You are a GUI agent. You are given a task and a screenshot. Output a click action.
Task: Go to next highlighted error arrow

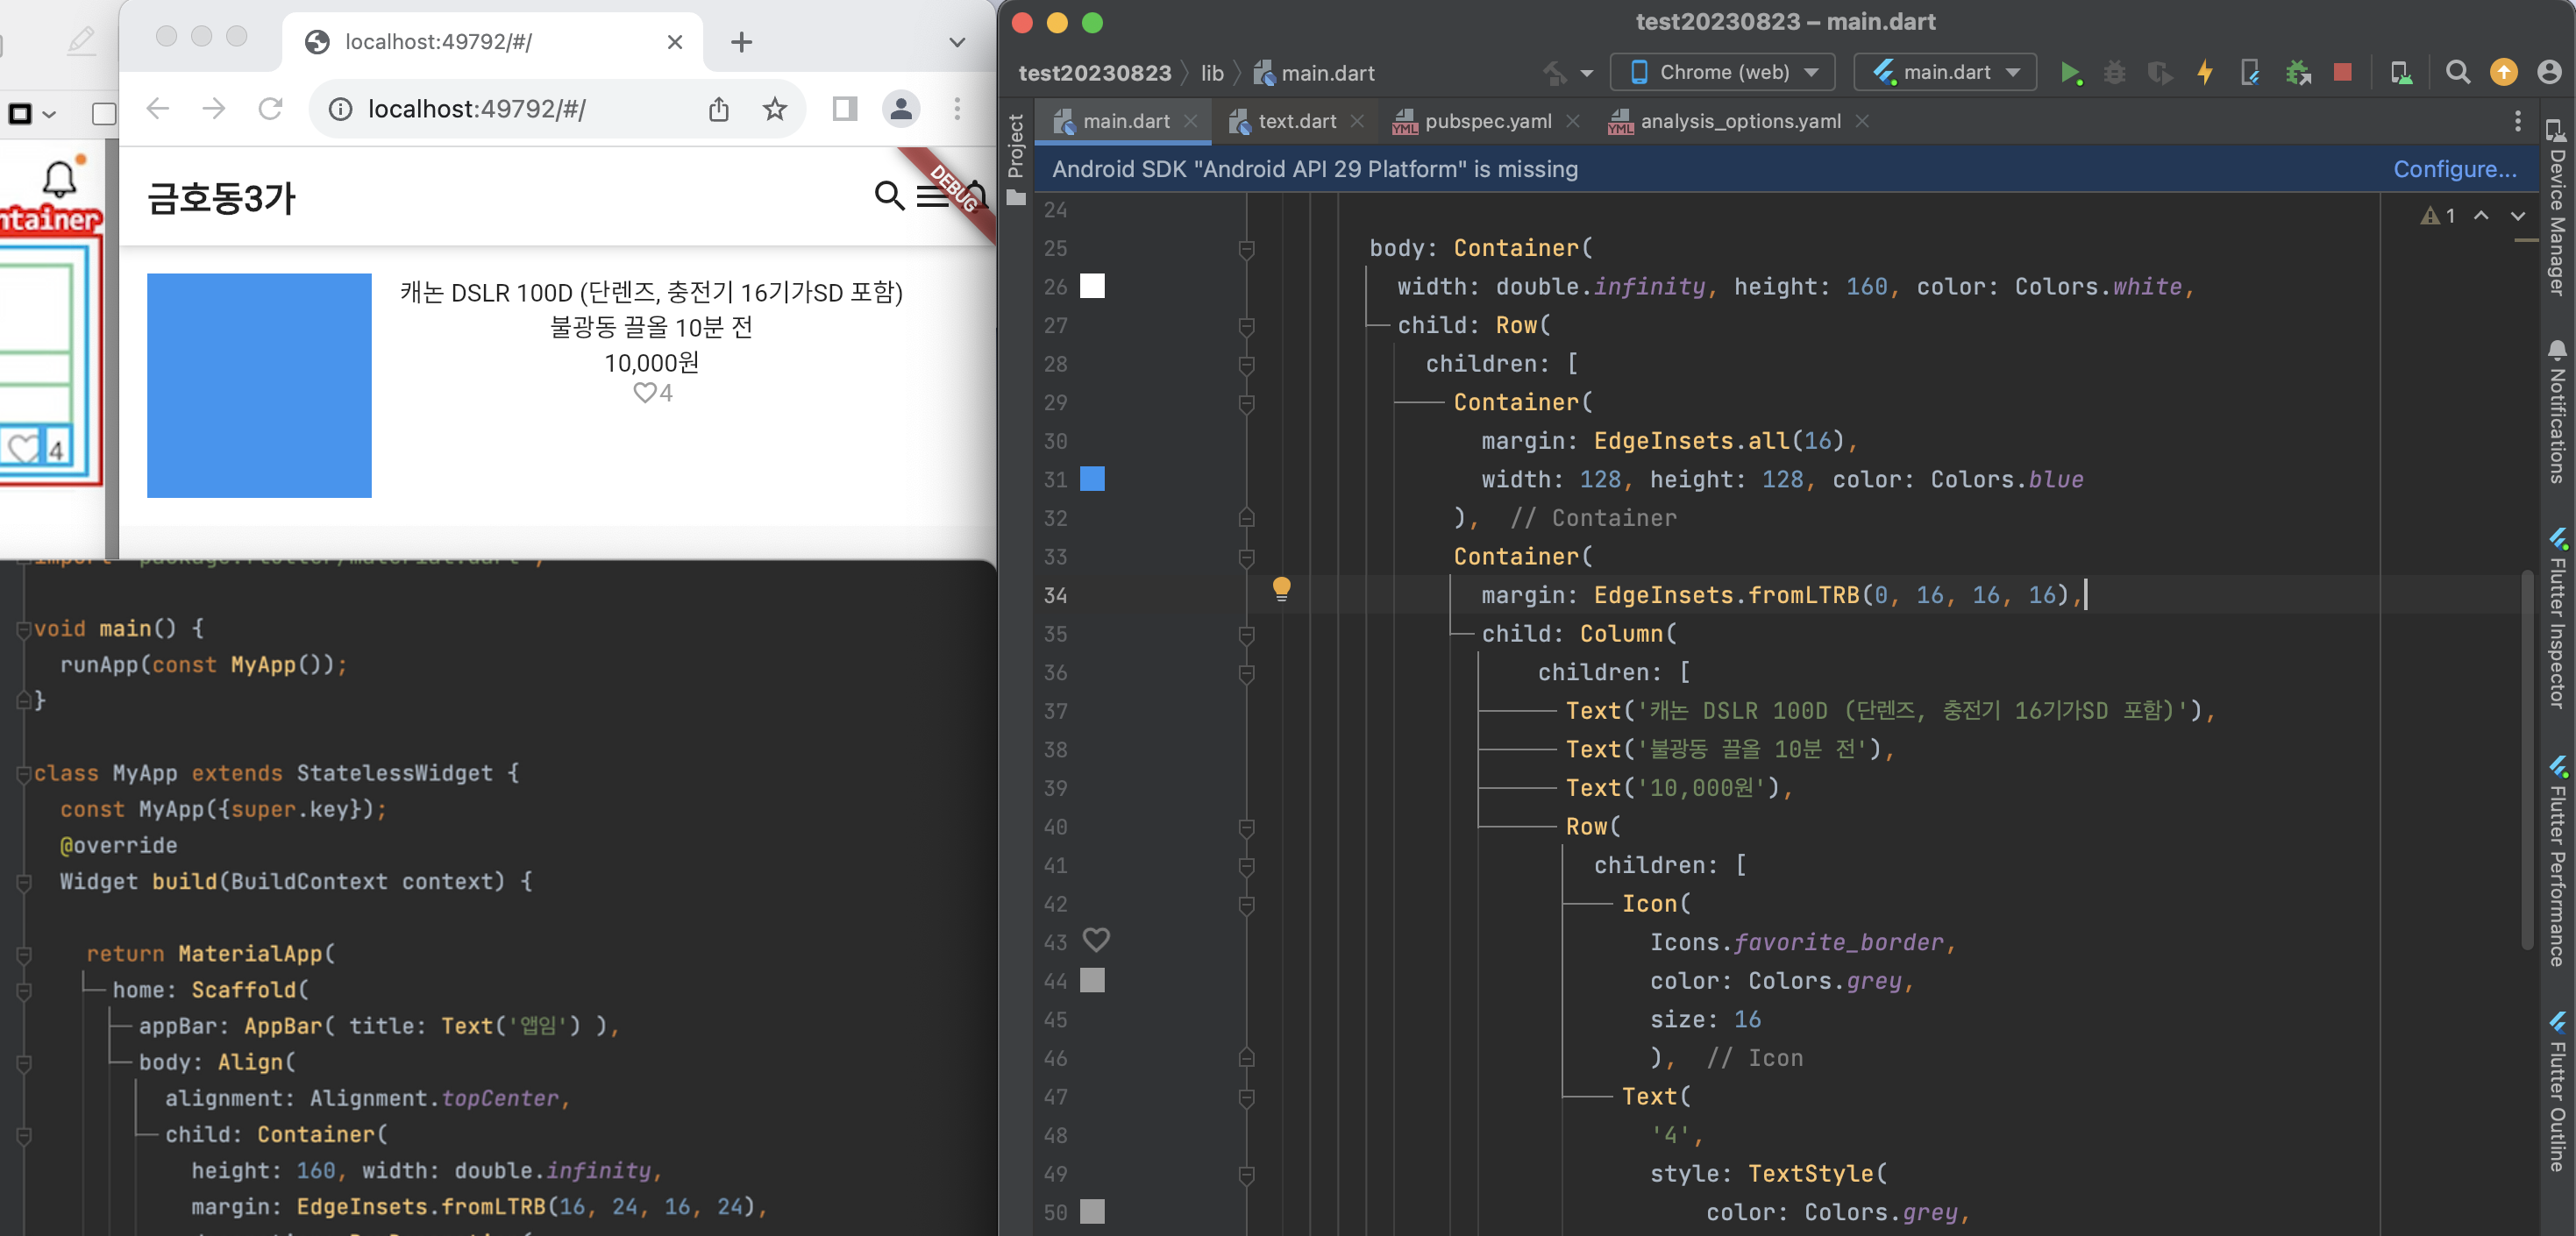point(2518,216)
